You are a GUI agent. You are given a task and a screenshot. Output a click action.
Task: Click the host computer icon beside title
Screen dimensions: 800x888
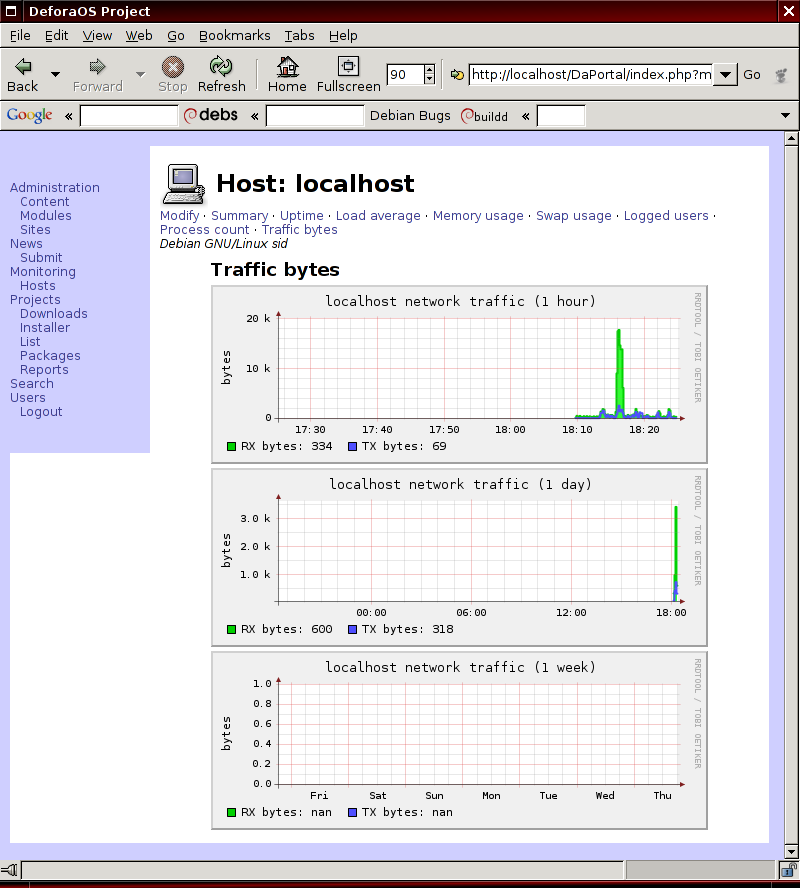click(x=183, y=184)
